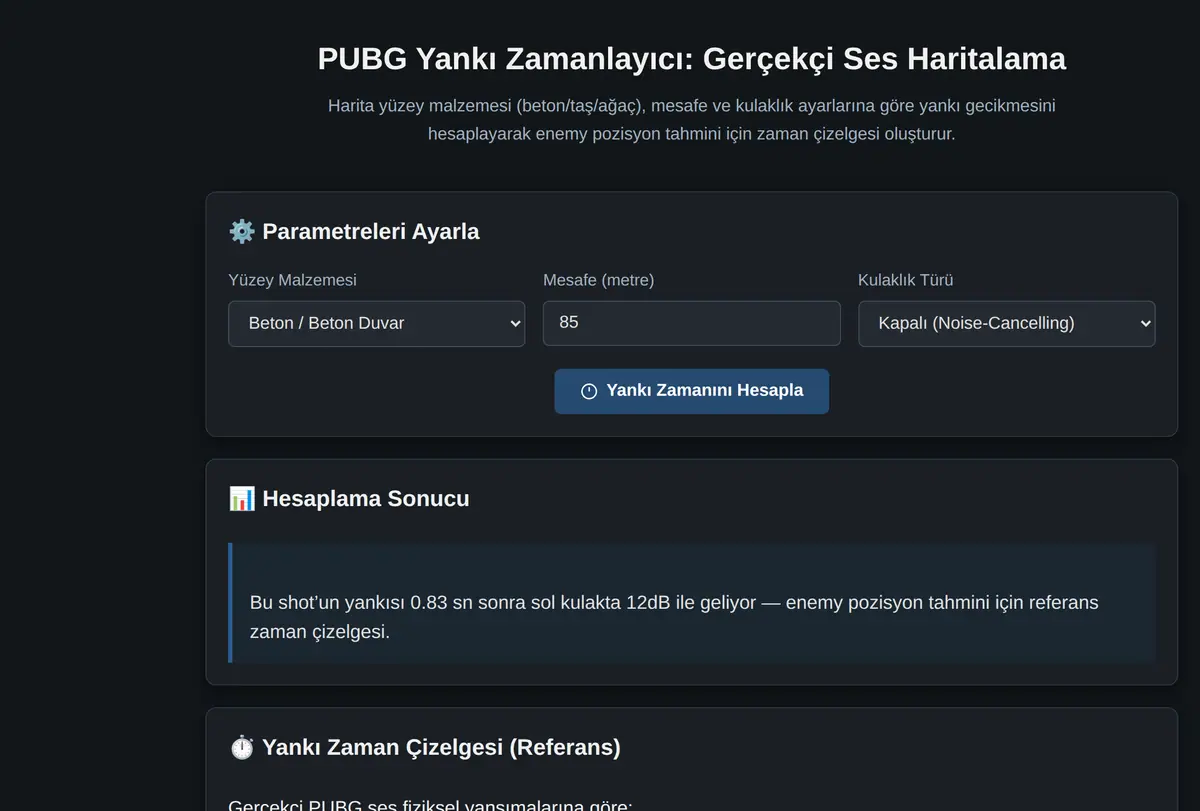Click the Mesafe (metre) label
The height and width of the screenshot is (811, 1200).
pyautogui.click(x=598, y=280)
